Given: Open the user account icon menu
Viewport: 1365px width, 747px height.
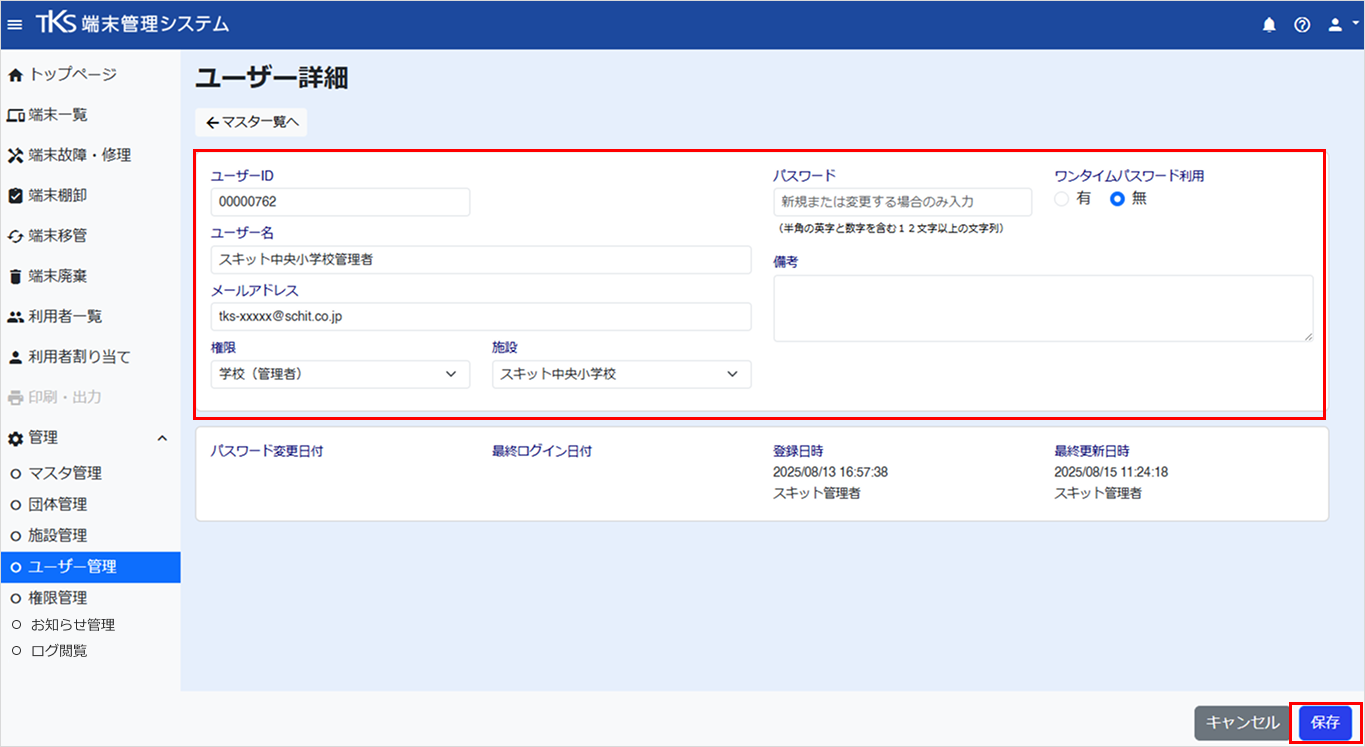Looking at the screenshot, I should coord(1337,25).
